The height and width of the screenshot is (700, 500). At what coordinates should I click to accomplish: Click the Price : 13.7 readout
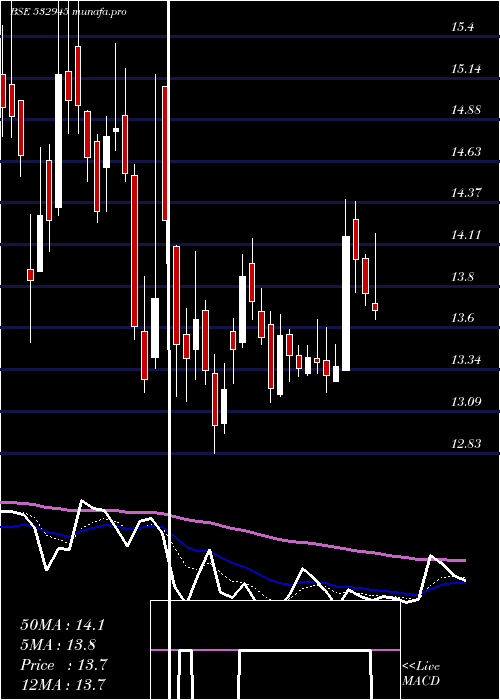(x=64, y=665)
